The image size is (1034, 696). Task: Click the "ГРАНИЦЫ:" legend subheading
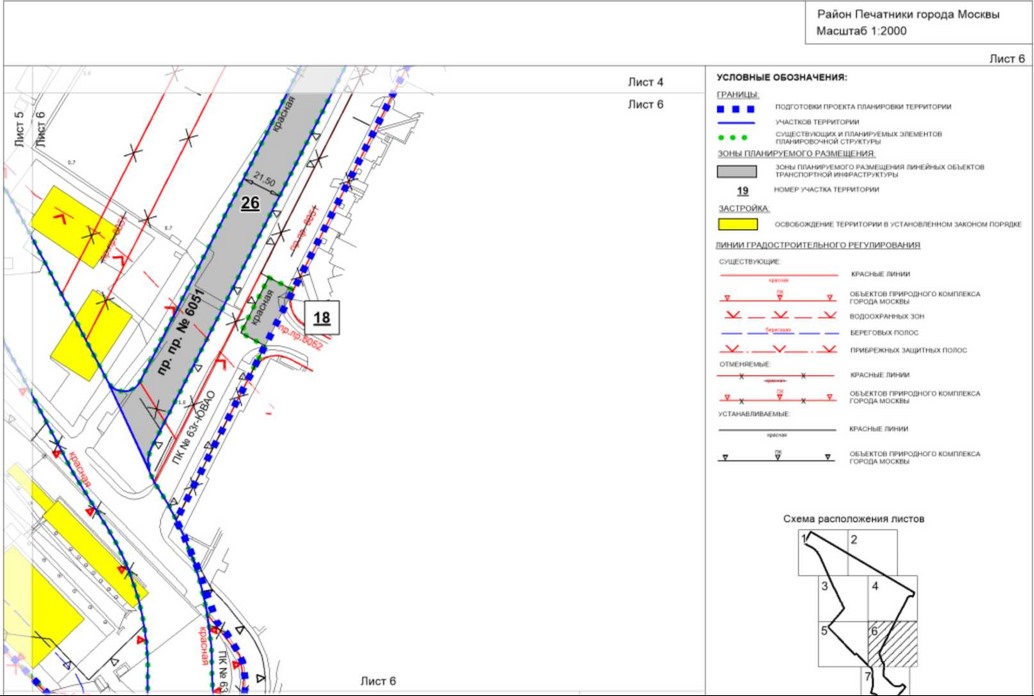click(x=738, y=95)
